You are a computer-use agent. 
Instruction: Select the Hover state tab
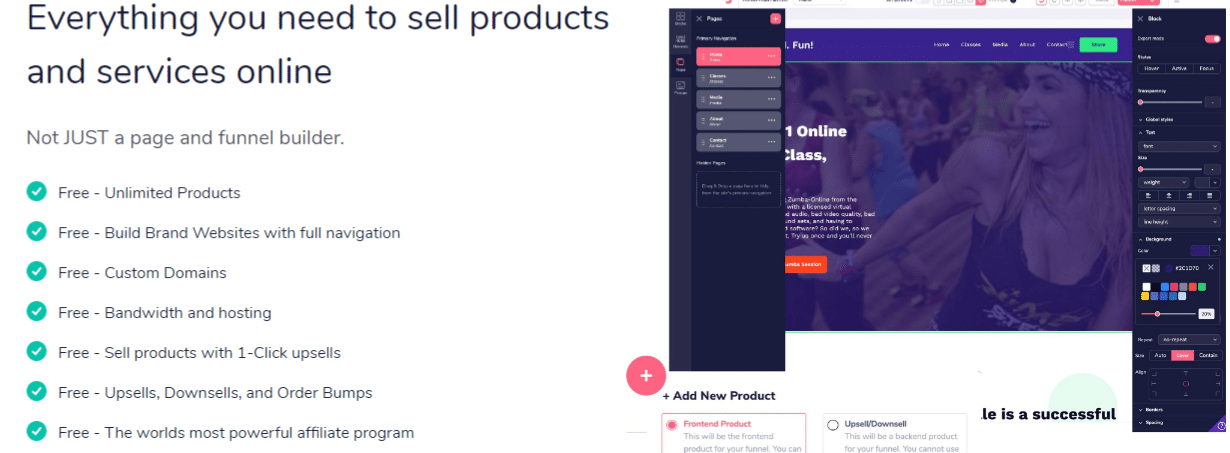pyautogui.click(x=1151, y=69)
